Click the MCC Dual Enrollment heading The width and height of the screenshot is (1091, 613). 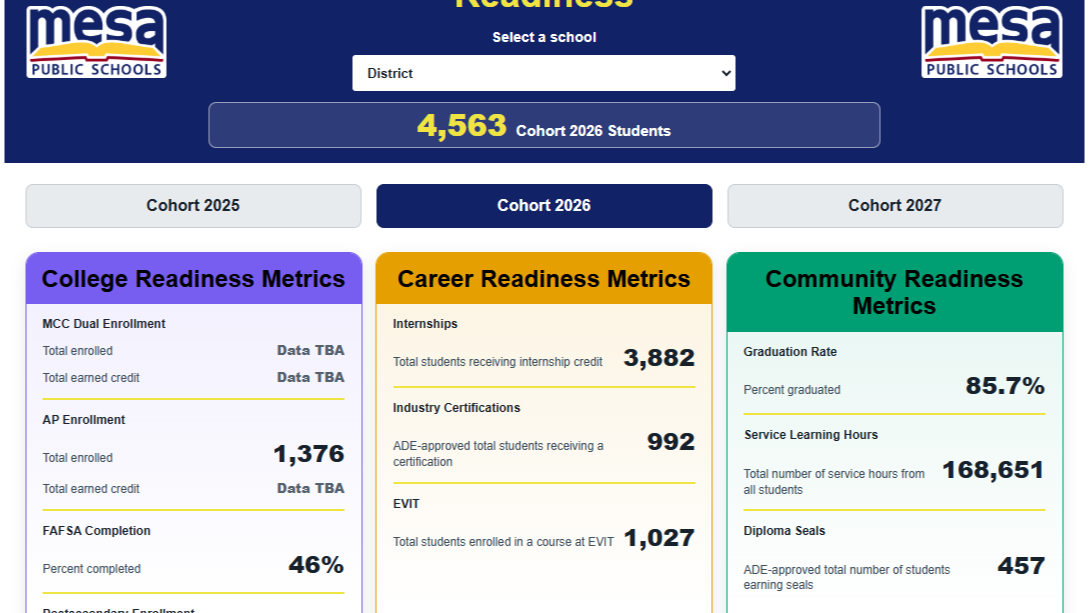point(104,324)
